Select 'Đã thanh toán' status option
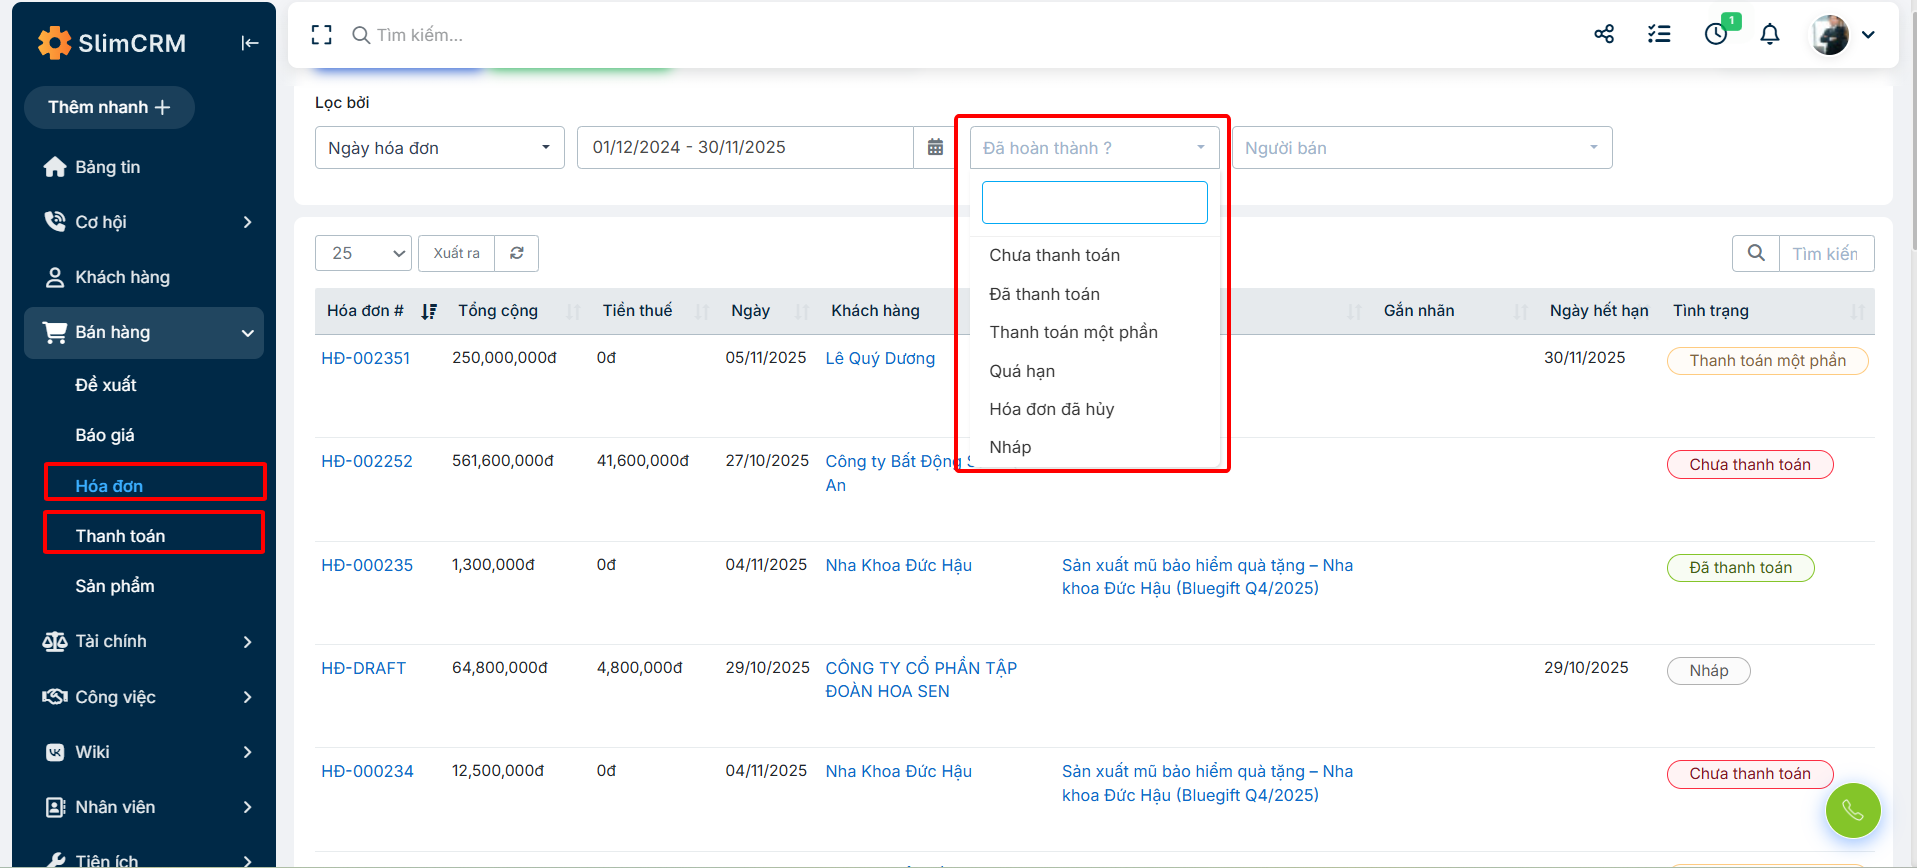This screenshot has width=1917, height=868. point(1044,294)
